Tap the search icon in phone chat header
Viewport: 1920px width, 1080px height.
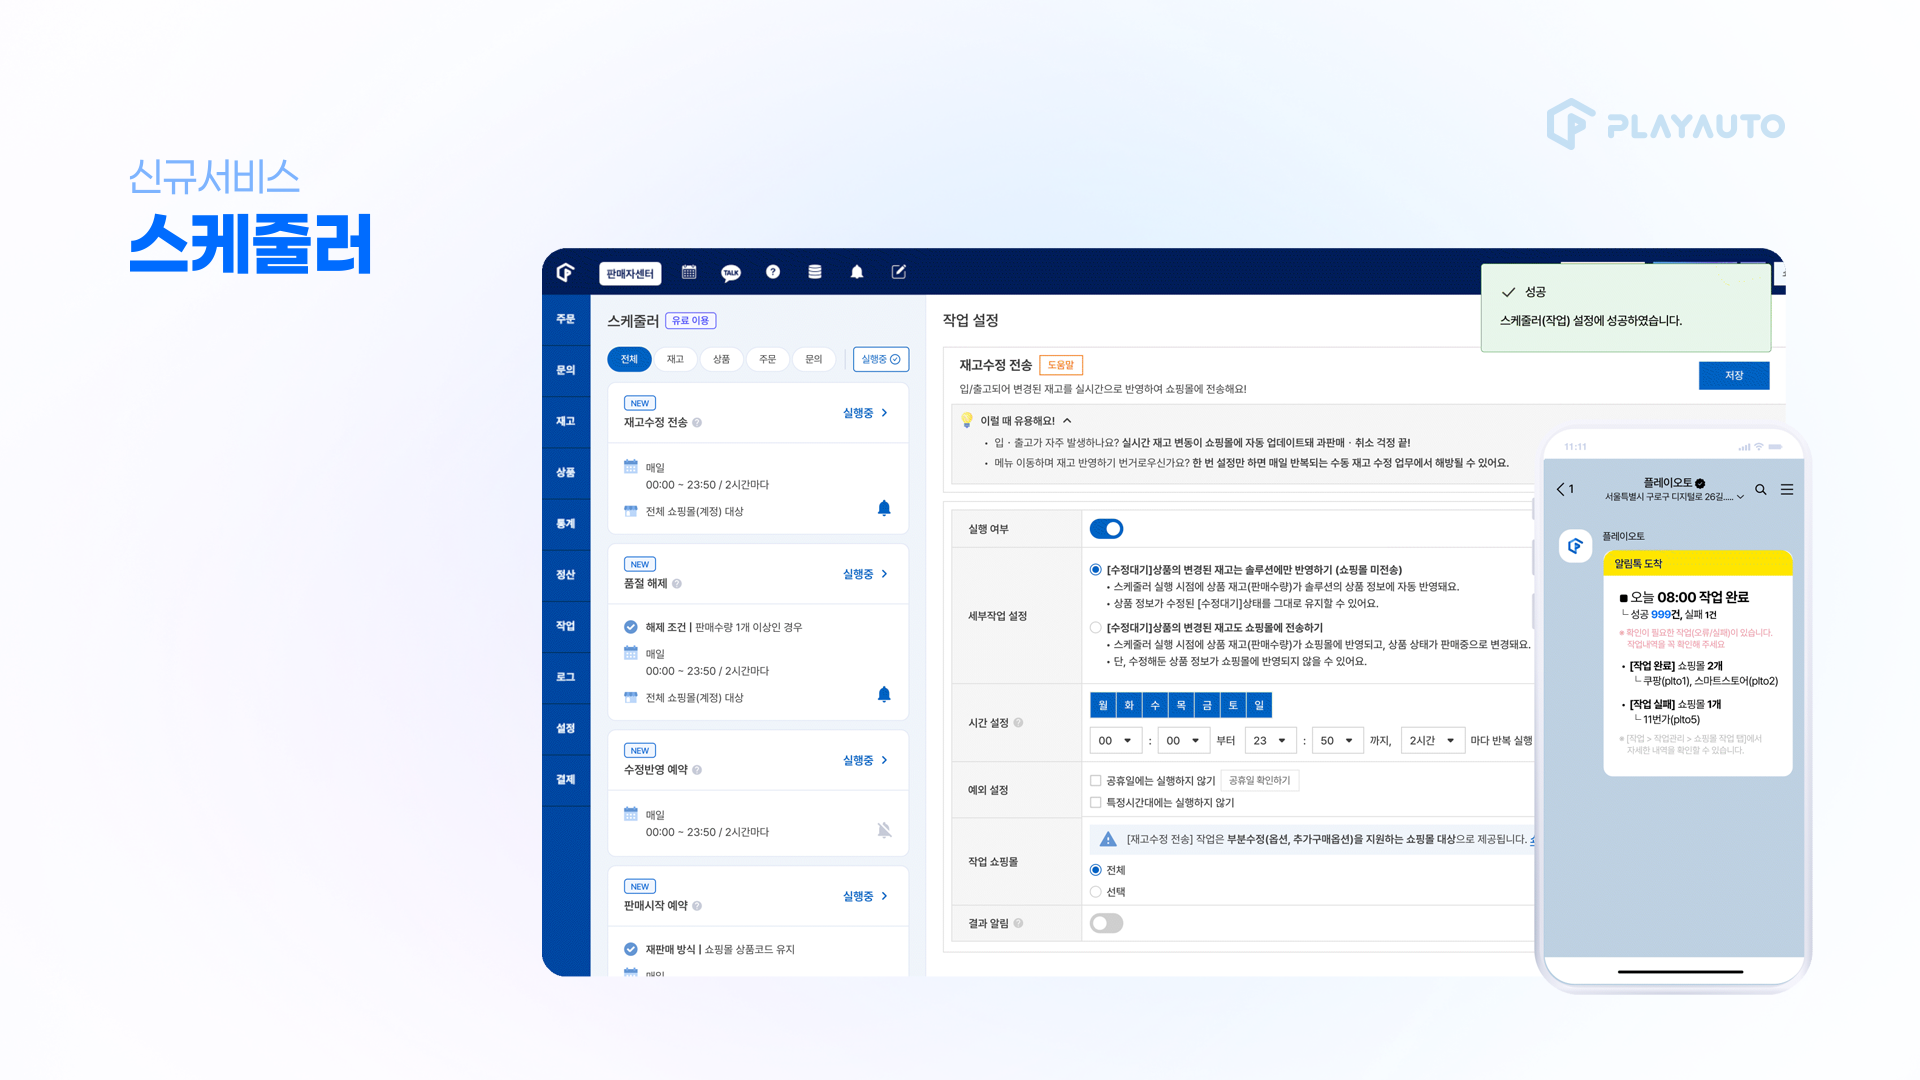click(x=1760, y=490)
